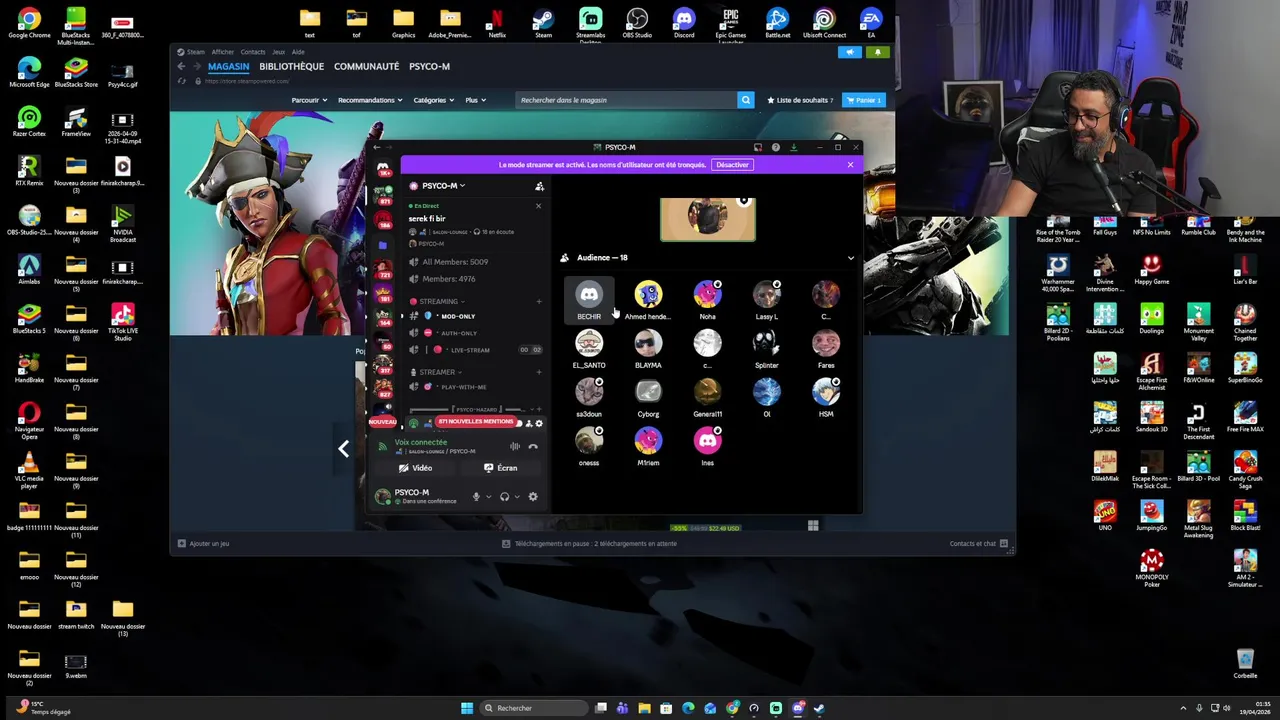Open Discord from the Windows taskbar
The image size is (1280, 720).
click(797, 708)
